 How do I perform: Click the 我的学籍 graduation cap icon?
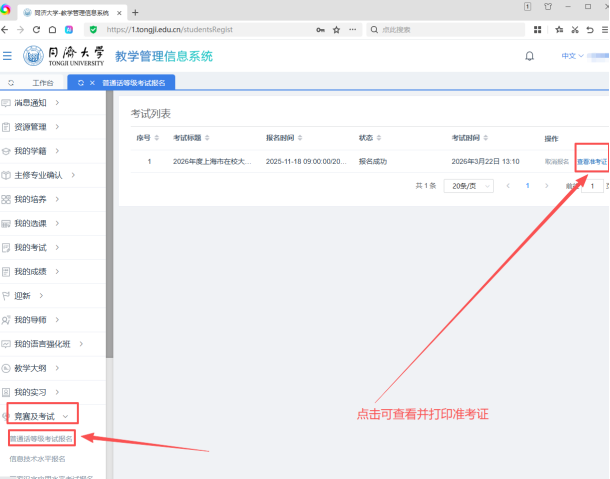click(6, 151)
